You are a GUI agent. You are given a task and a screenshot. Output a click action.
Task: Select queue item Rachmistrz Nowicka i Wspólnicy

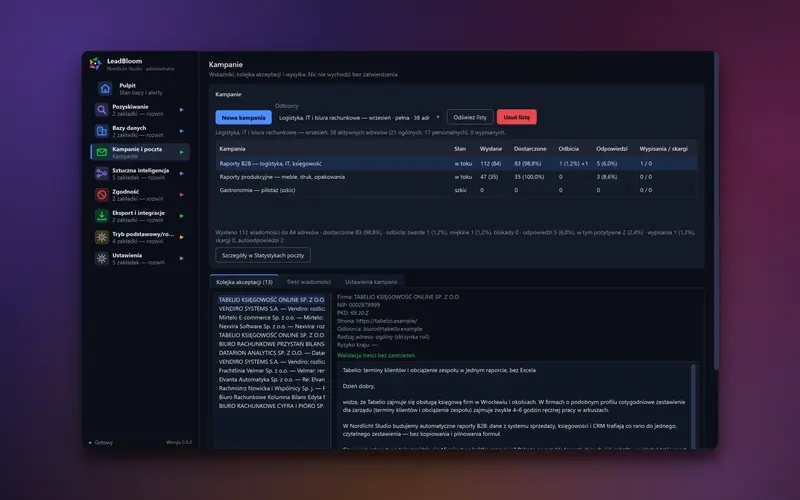[x=271, y=388]
